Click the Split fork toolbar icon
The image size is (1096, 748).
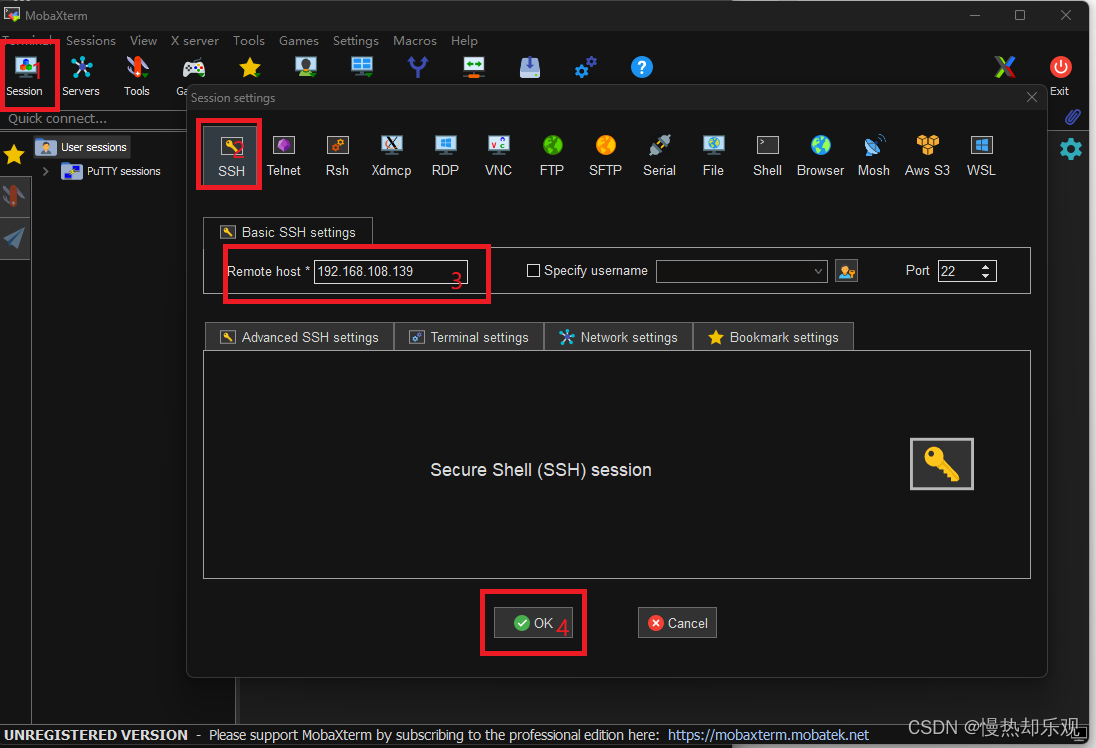[418, 67]
